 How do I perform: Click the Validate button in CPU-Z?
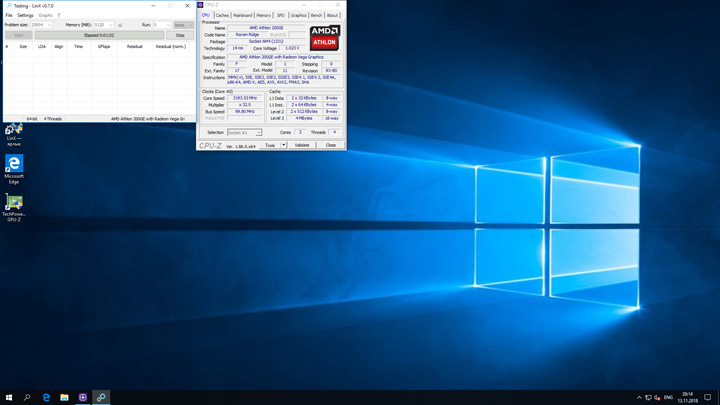click(x=302, y=145)
